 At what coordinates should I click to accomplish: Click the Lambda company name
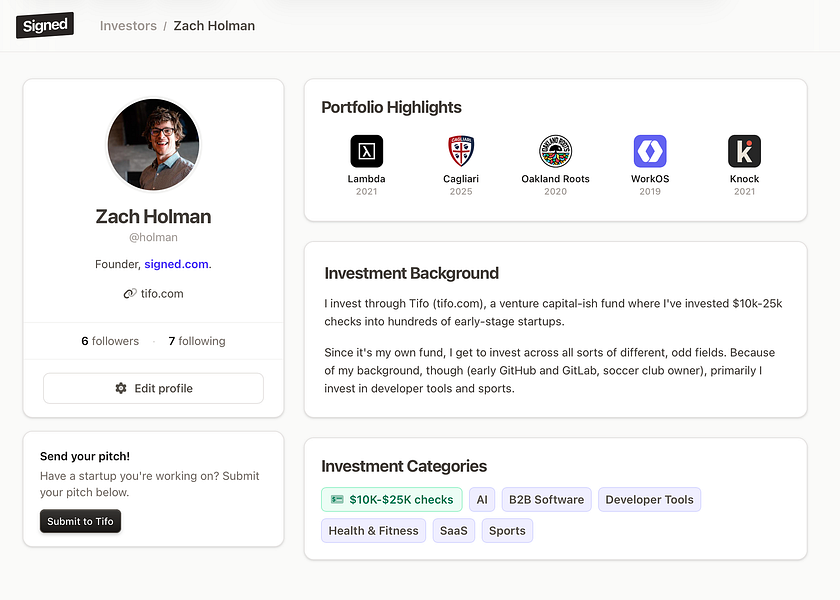click(366, 179)
